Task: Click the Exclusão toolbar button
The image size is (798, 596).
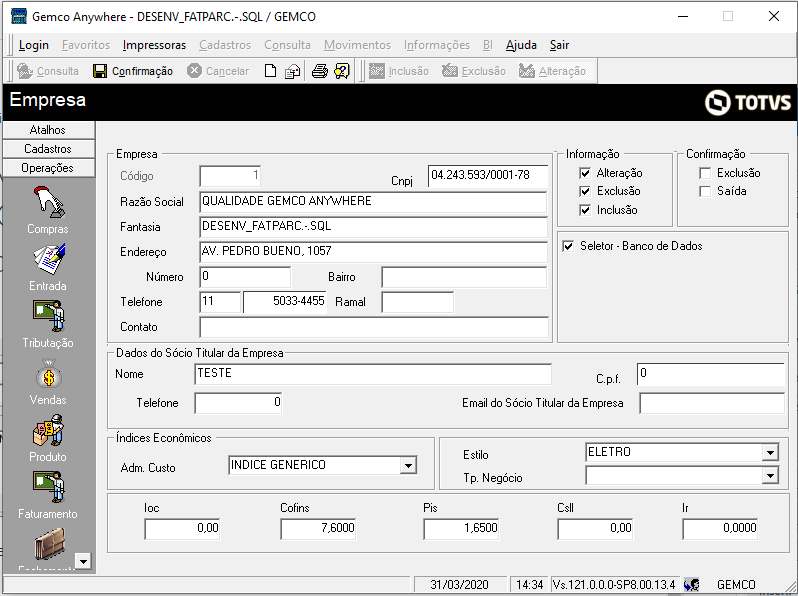Action: [474, 71]
